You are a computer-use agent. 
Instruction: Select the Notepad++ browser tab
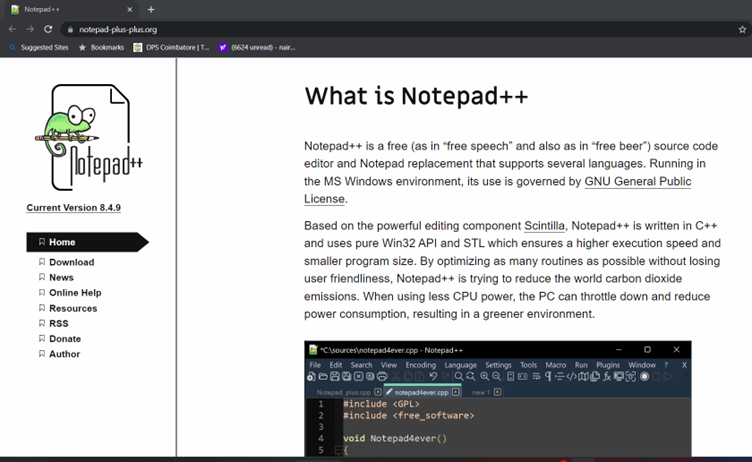pos(72,9)
